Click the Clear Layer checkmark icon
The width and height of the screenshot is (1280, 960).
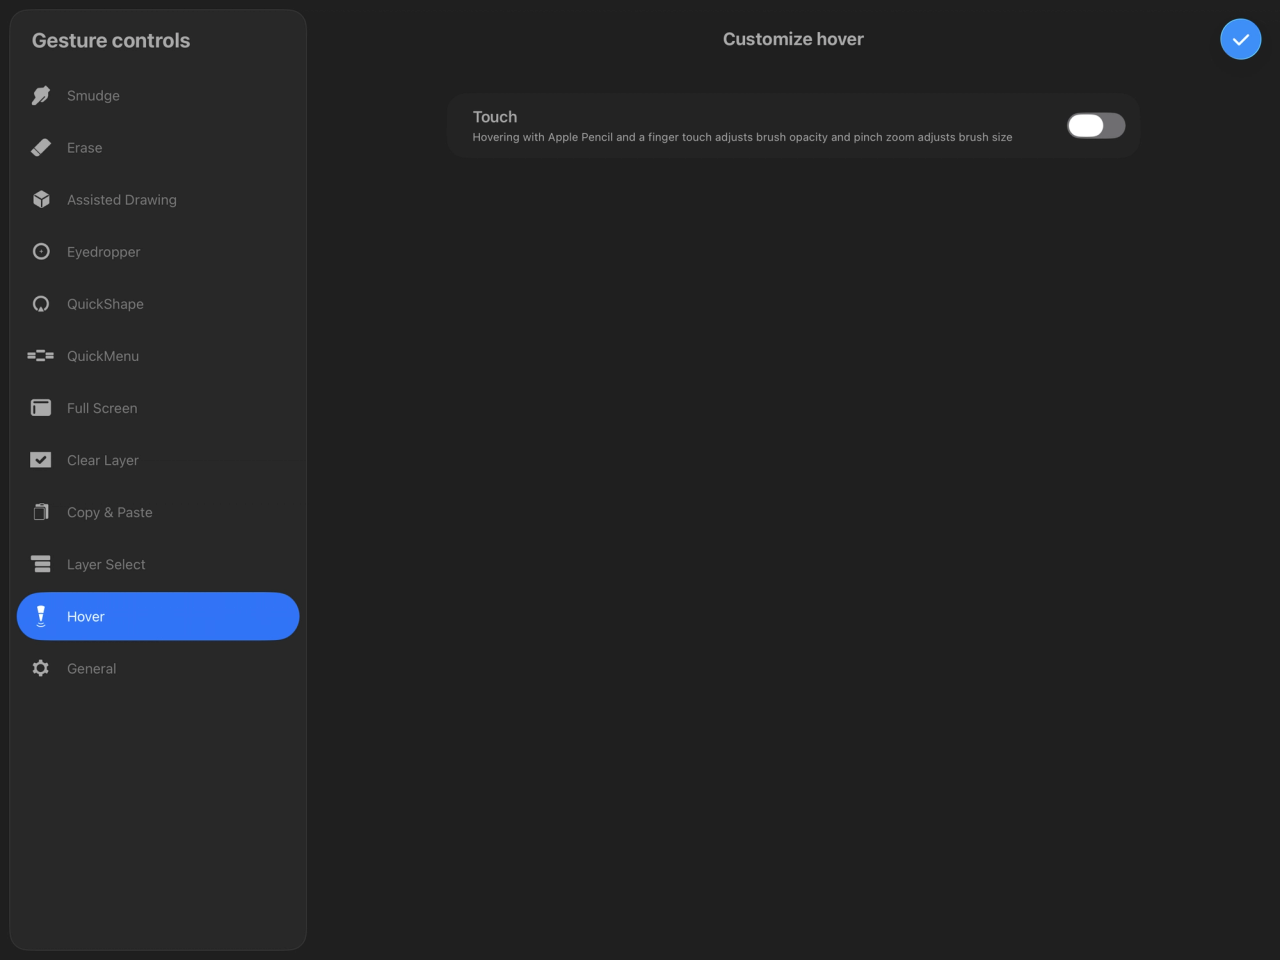coord(41,460)
